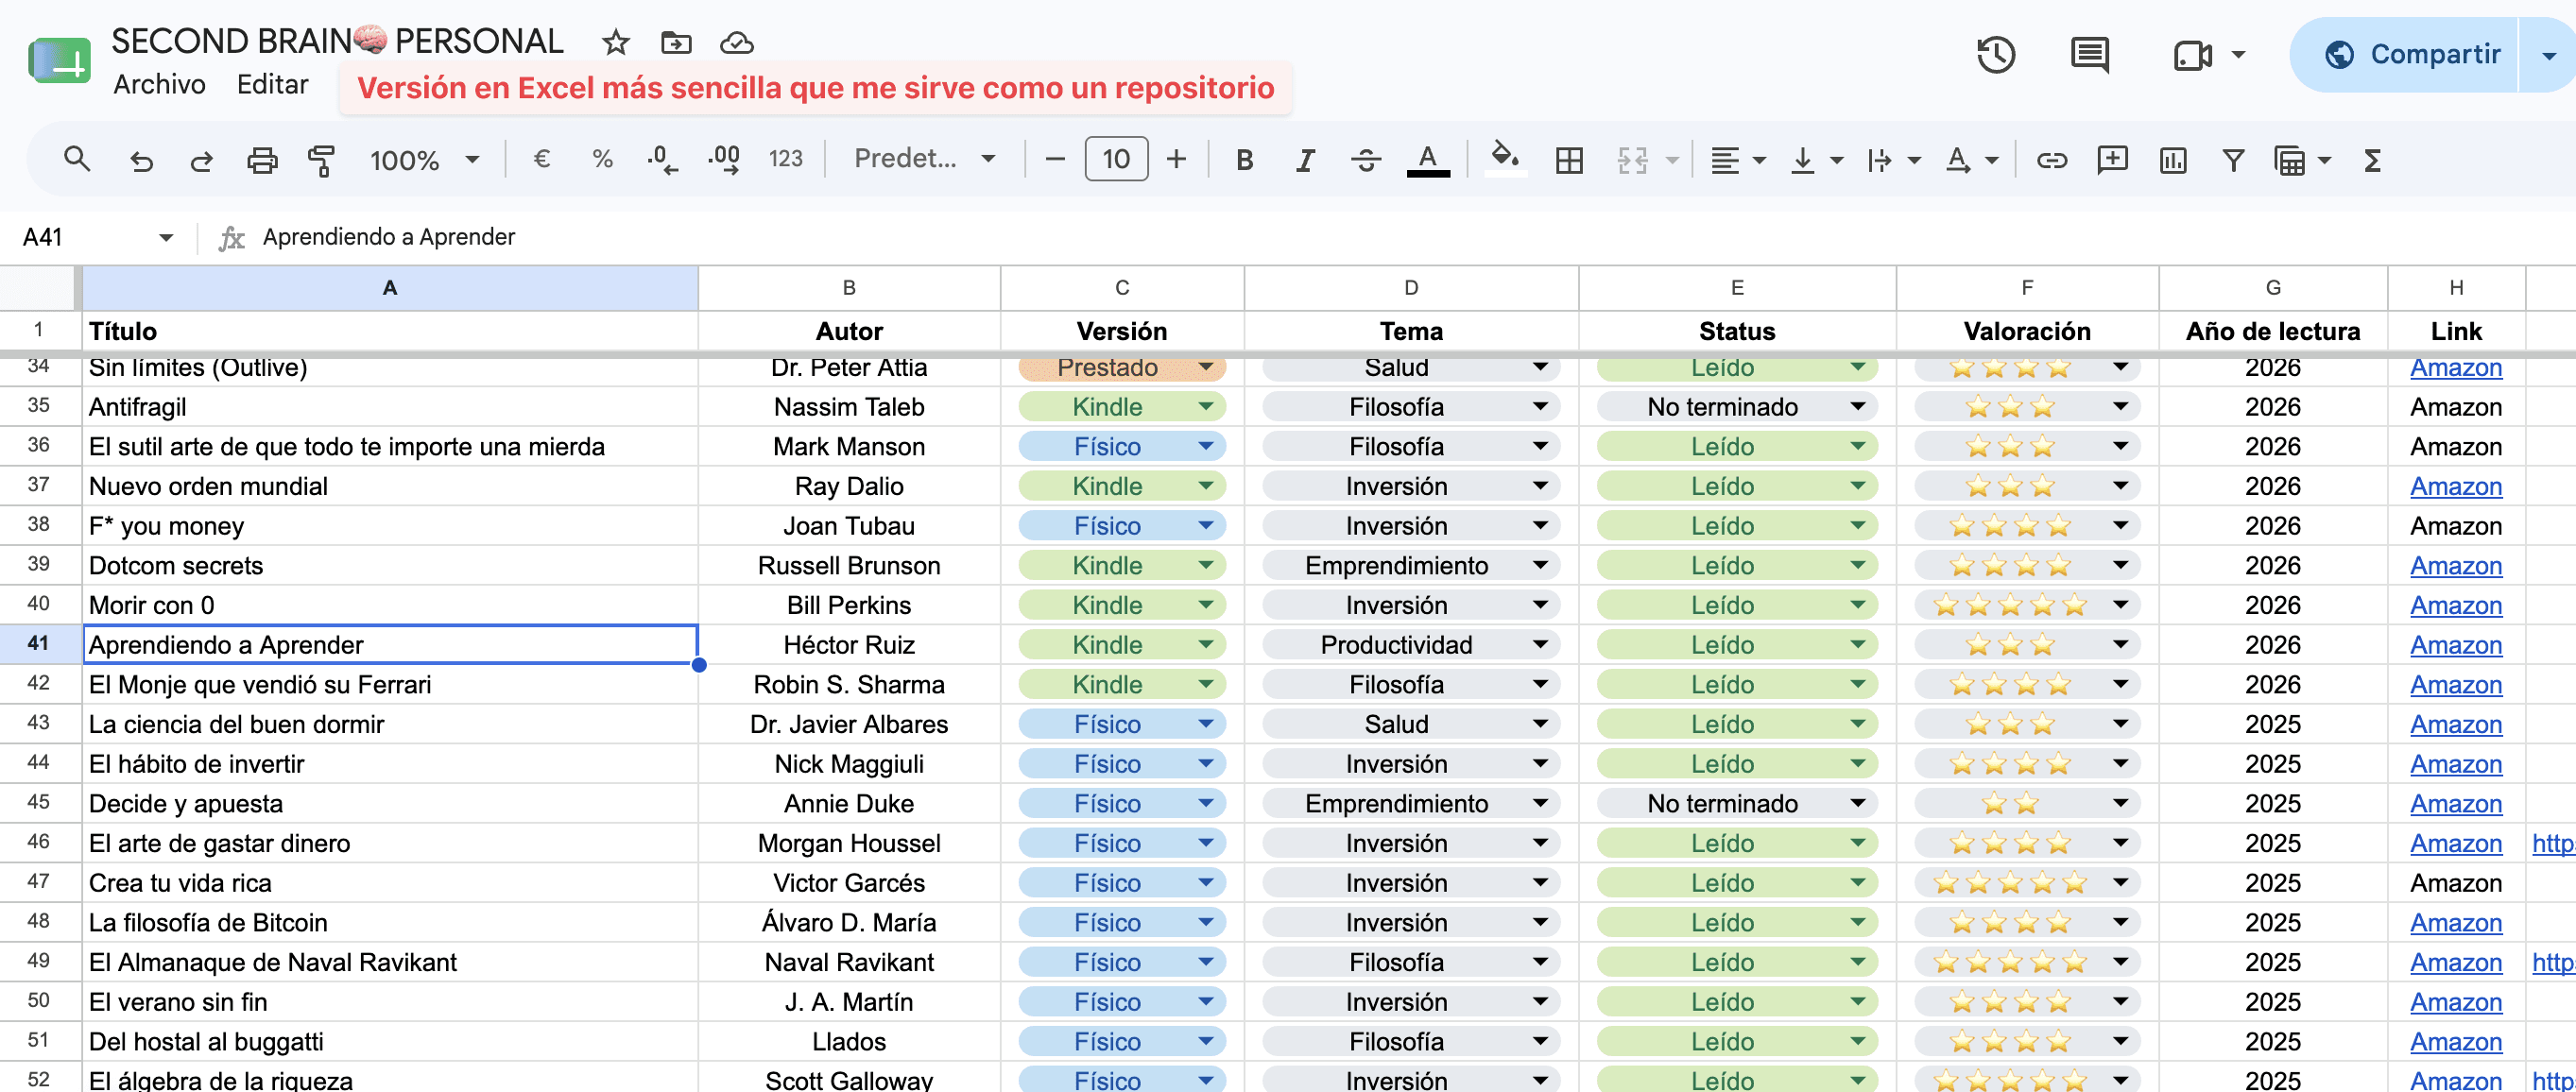Click the formula bar content
This screenshot has width=2576, height=1092.
click(389, 237)
